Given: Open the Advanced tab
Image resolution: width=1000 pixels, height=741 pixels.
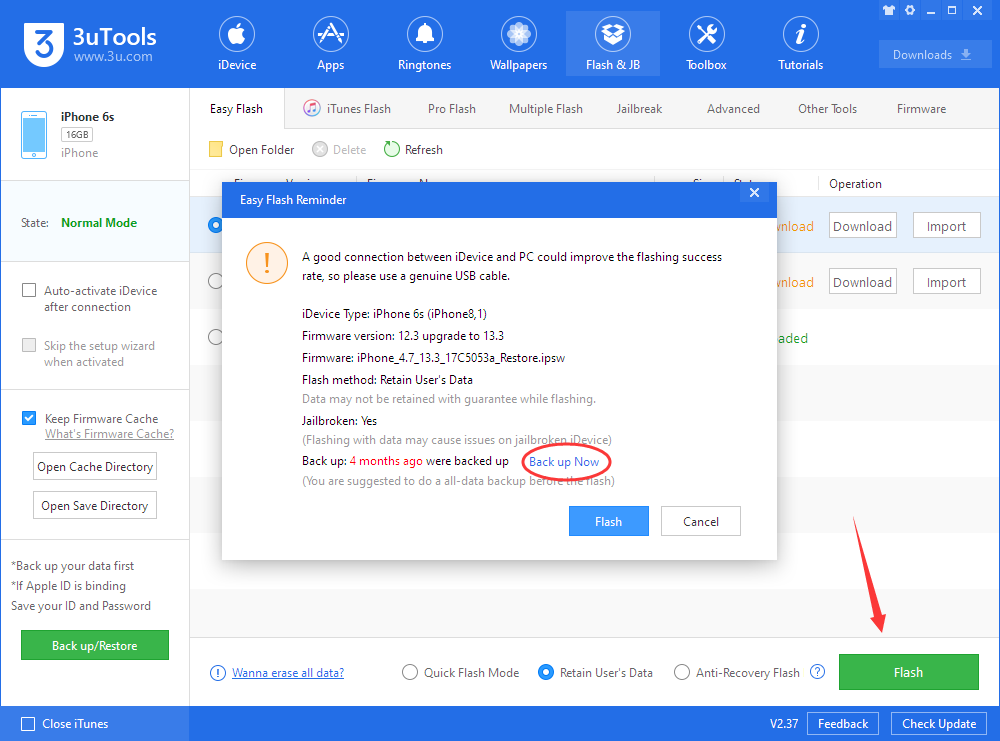Looking at the screenshot, I should point(733,109).
